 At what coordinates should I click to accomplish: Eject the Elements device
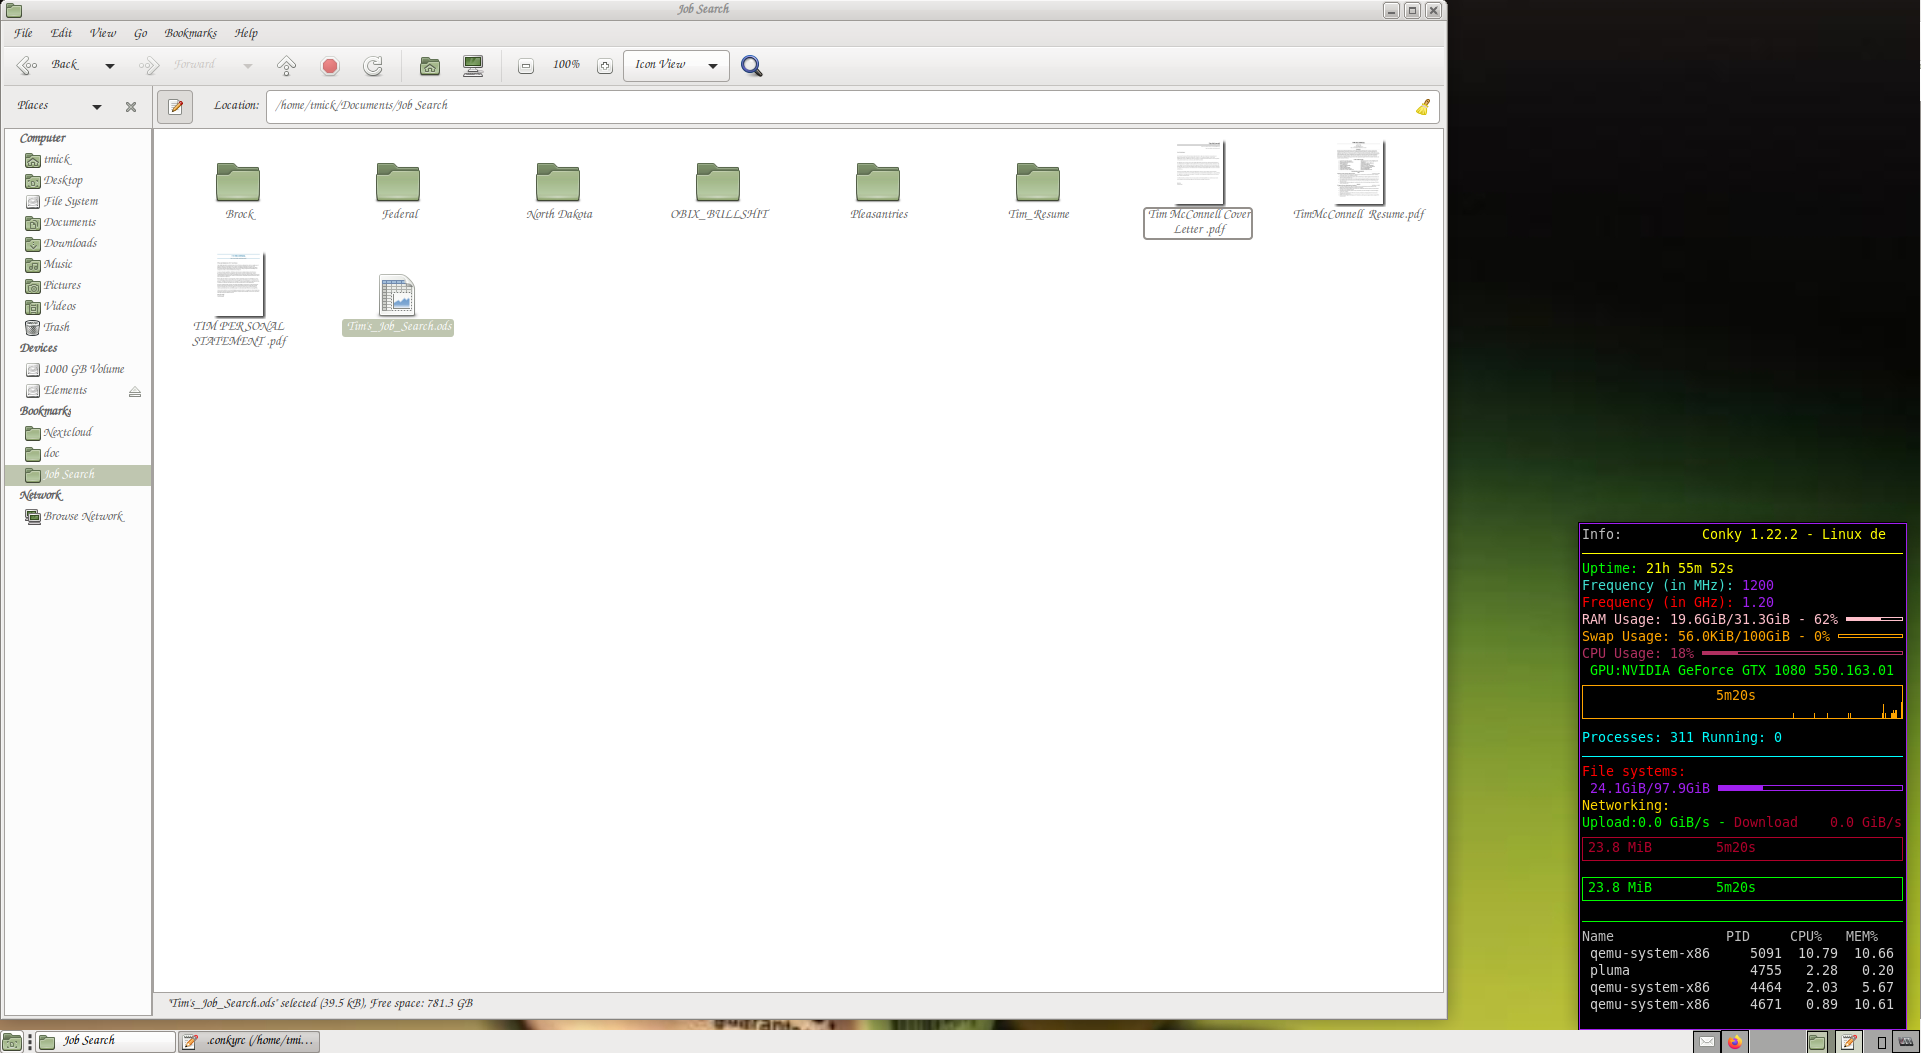135,392
